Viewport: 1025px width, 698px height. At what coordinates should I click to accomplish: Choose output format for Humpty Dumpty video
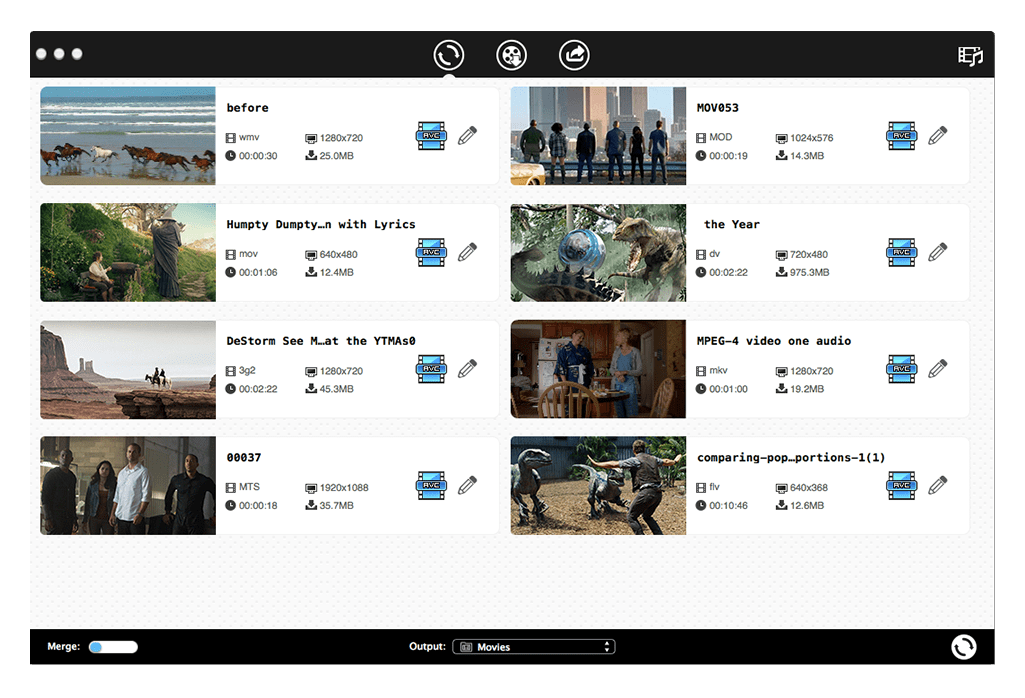431,252
